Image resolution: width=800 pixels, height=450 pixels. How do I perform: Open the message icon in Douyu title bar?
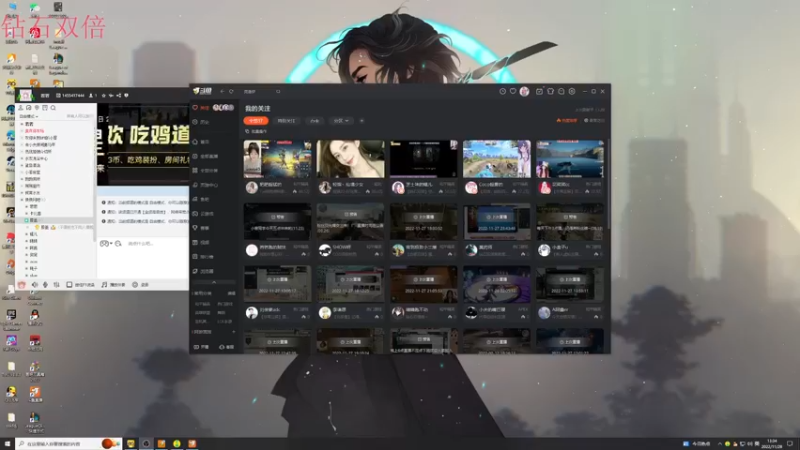561,91
